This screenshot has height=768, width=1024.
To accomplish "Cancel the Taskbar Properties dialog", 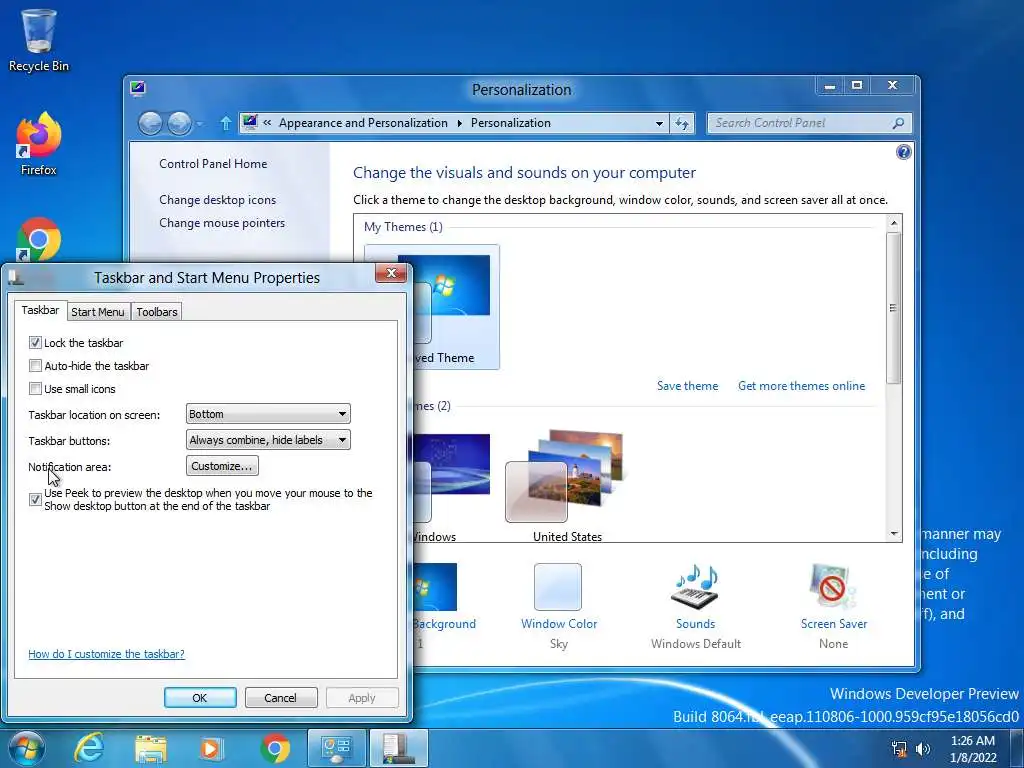I will tap(280, 697).
